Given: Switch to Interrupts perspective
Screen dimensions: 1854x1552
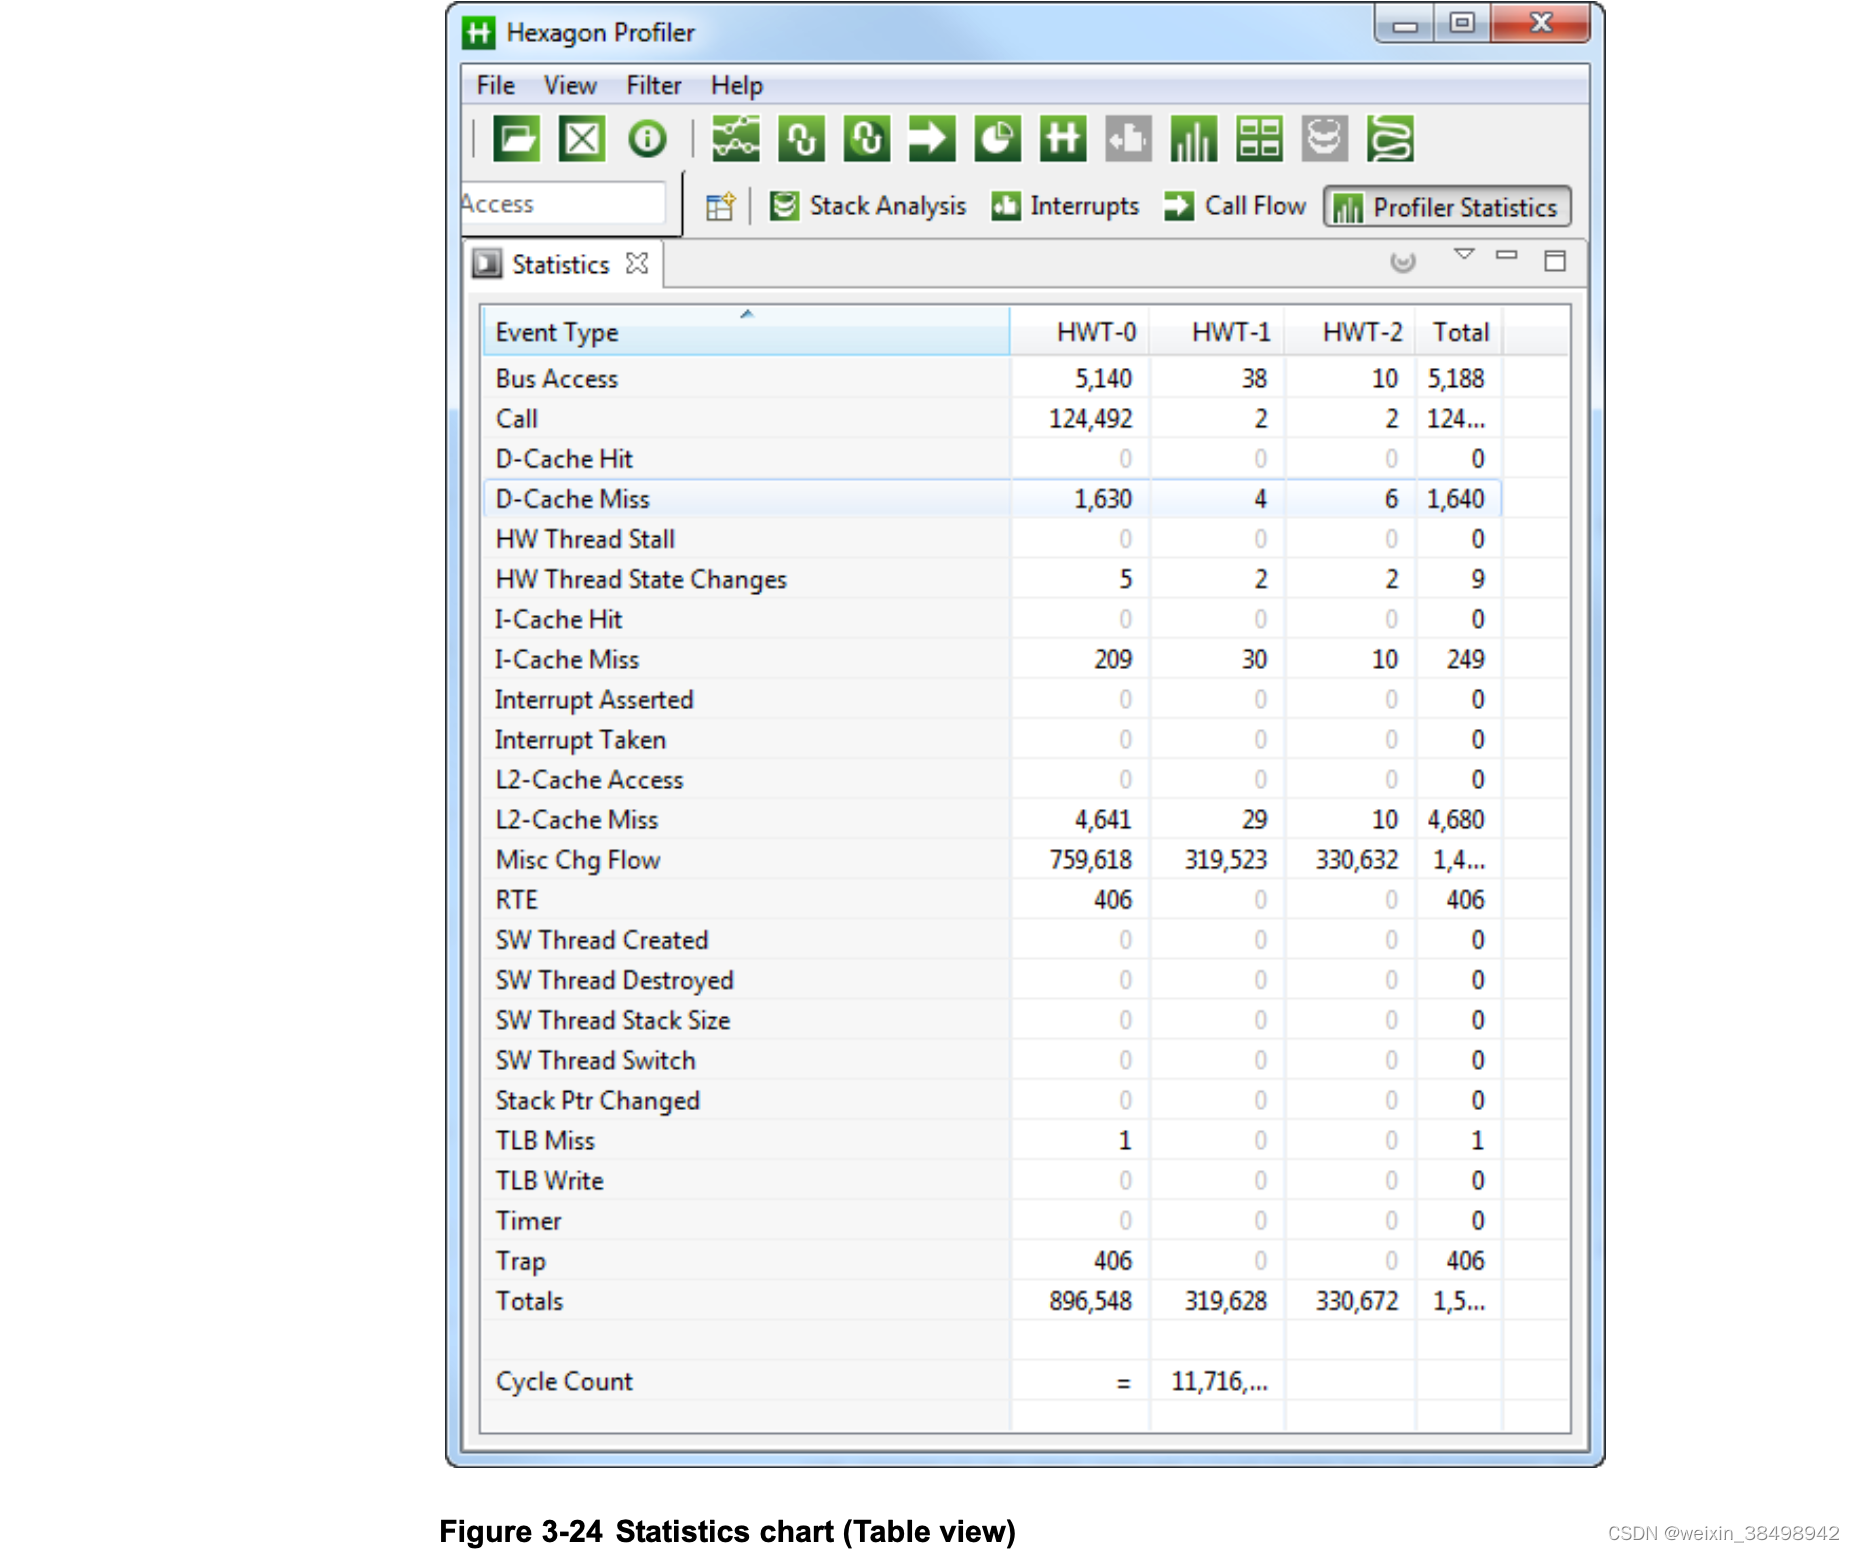Looking at the screenshot, I should tap(1065, 206).
